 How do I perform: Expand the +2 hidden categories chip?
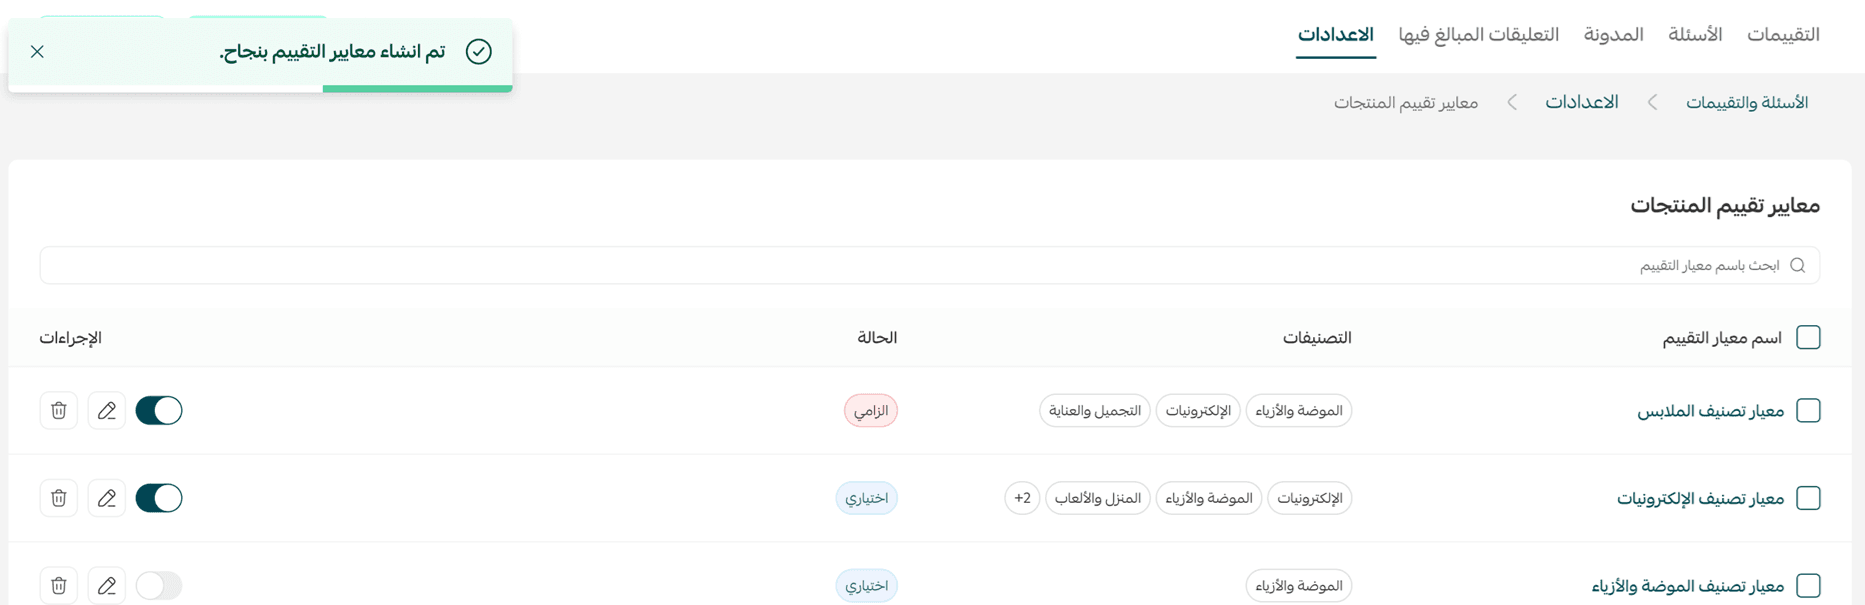1022,498
